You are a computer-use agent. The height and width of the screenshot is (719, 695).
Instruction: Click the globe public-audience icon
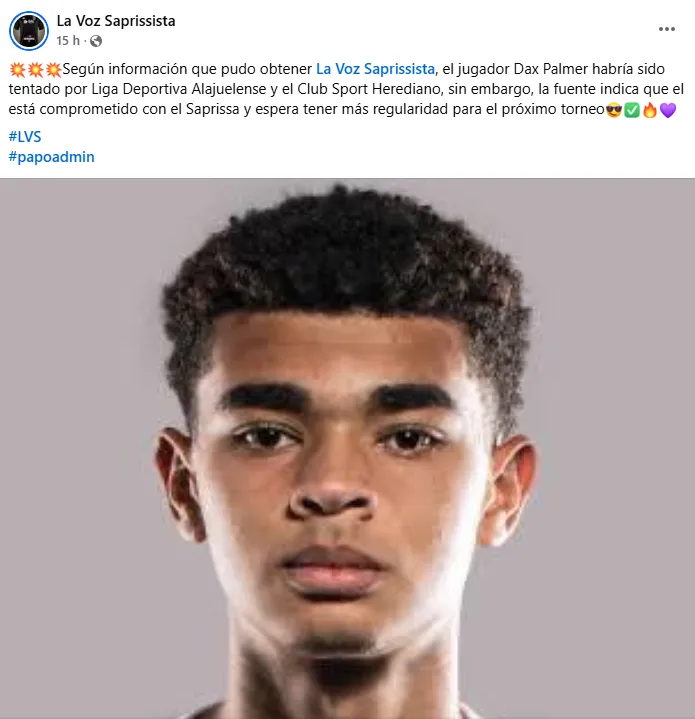click(x=96, y=41)
